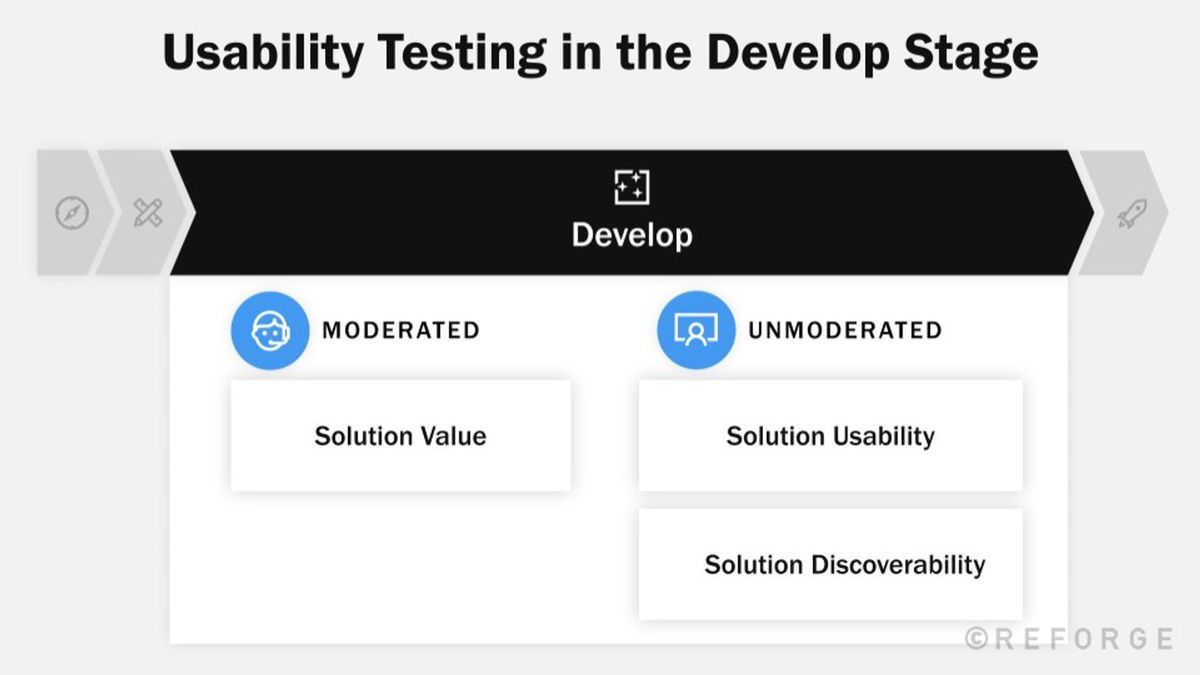Select the rocket launch stage icon
The width and height of the screenshot is (1200, 675).
pyautogui.click(x=1132, y=213)
